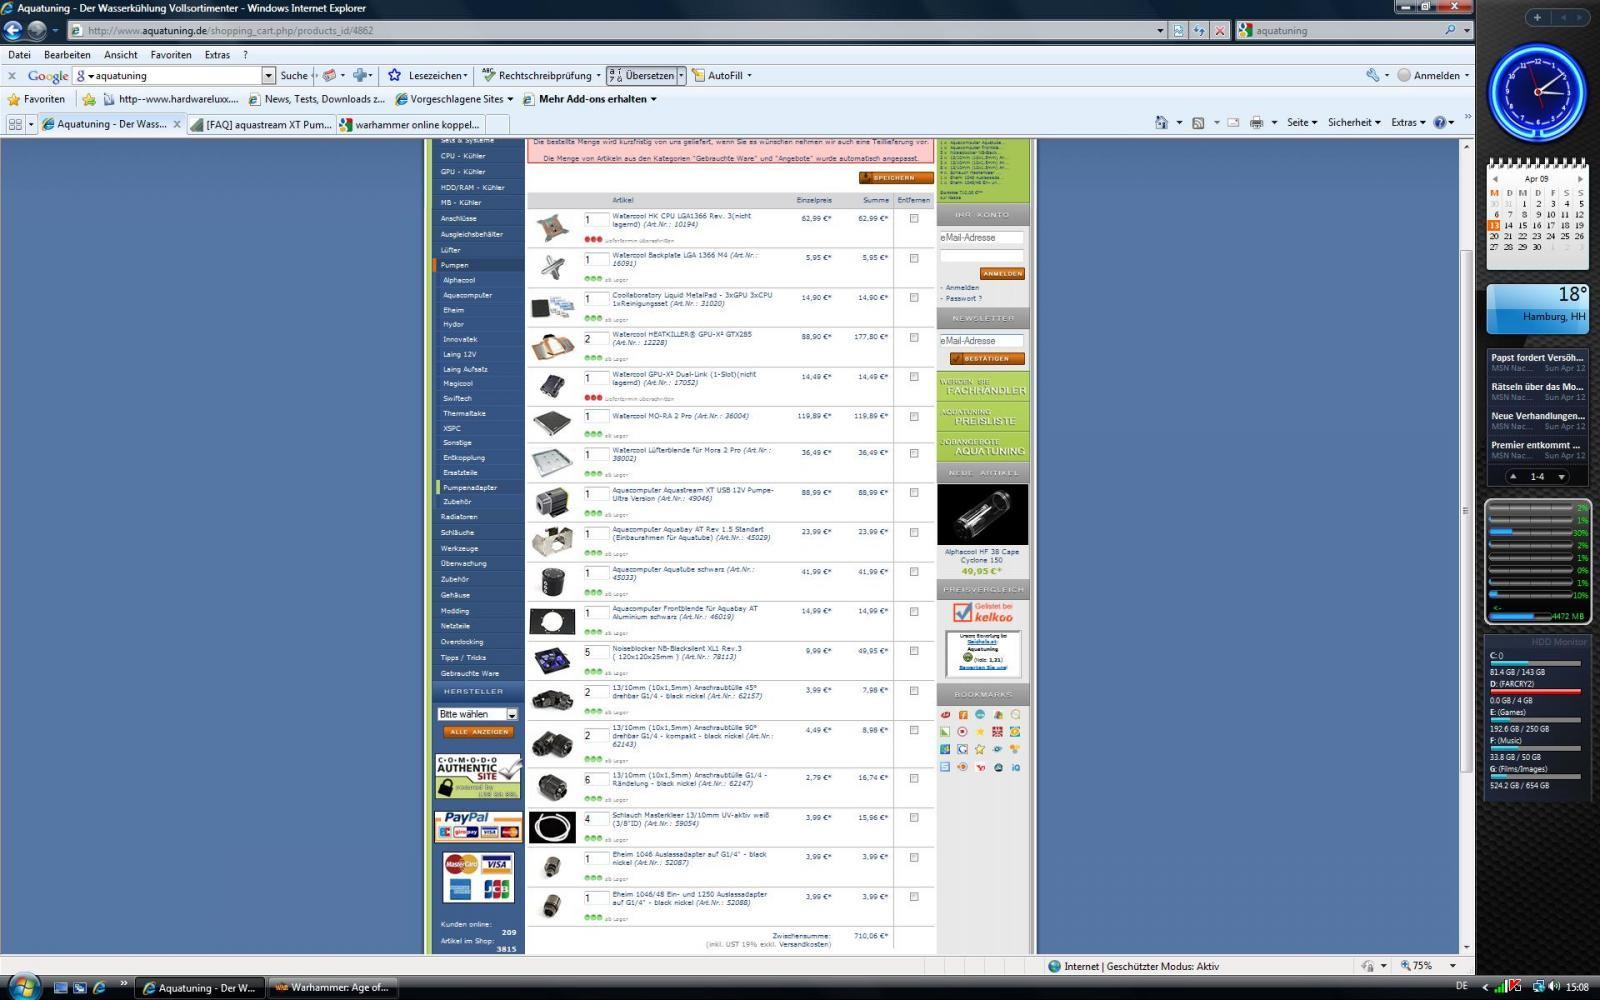Click the Refresh page icon in address bar

coord(1199,30)
